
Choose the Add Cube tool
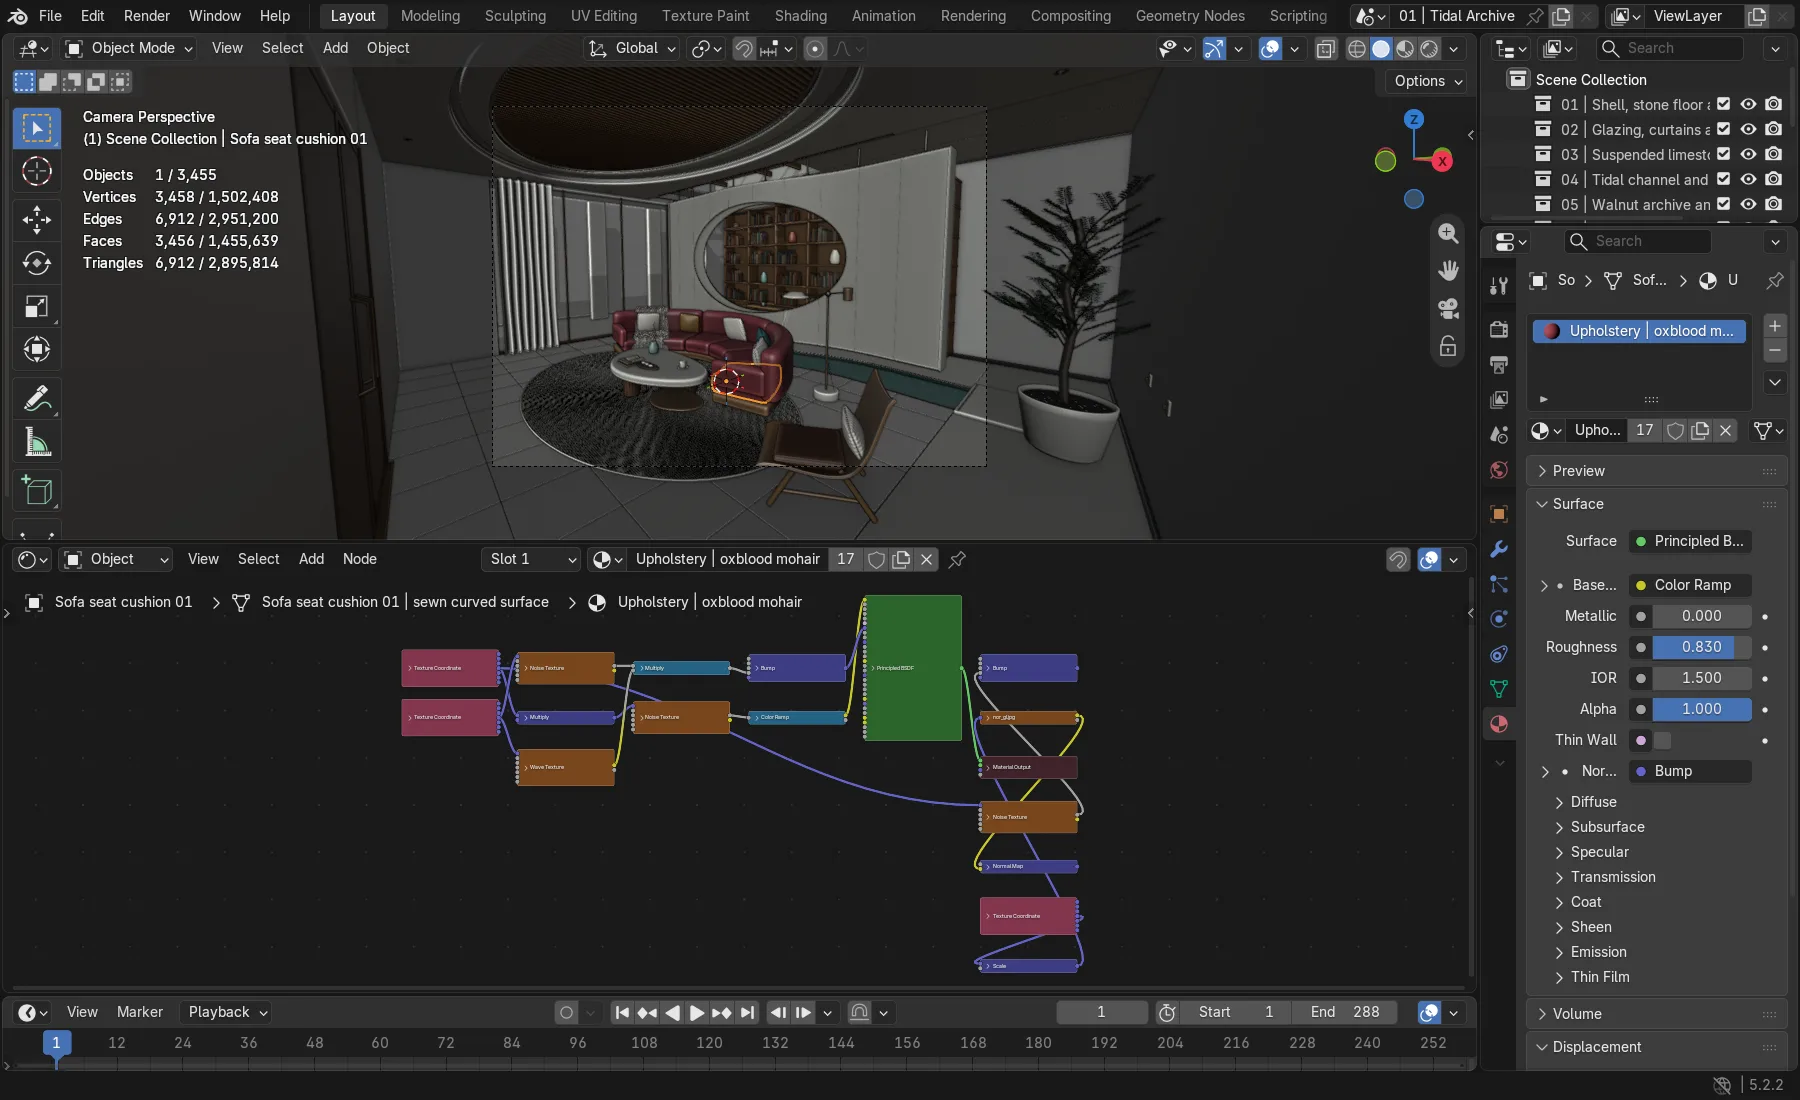tap(37, 491)
